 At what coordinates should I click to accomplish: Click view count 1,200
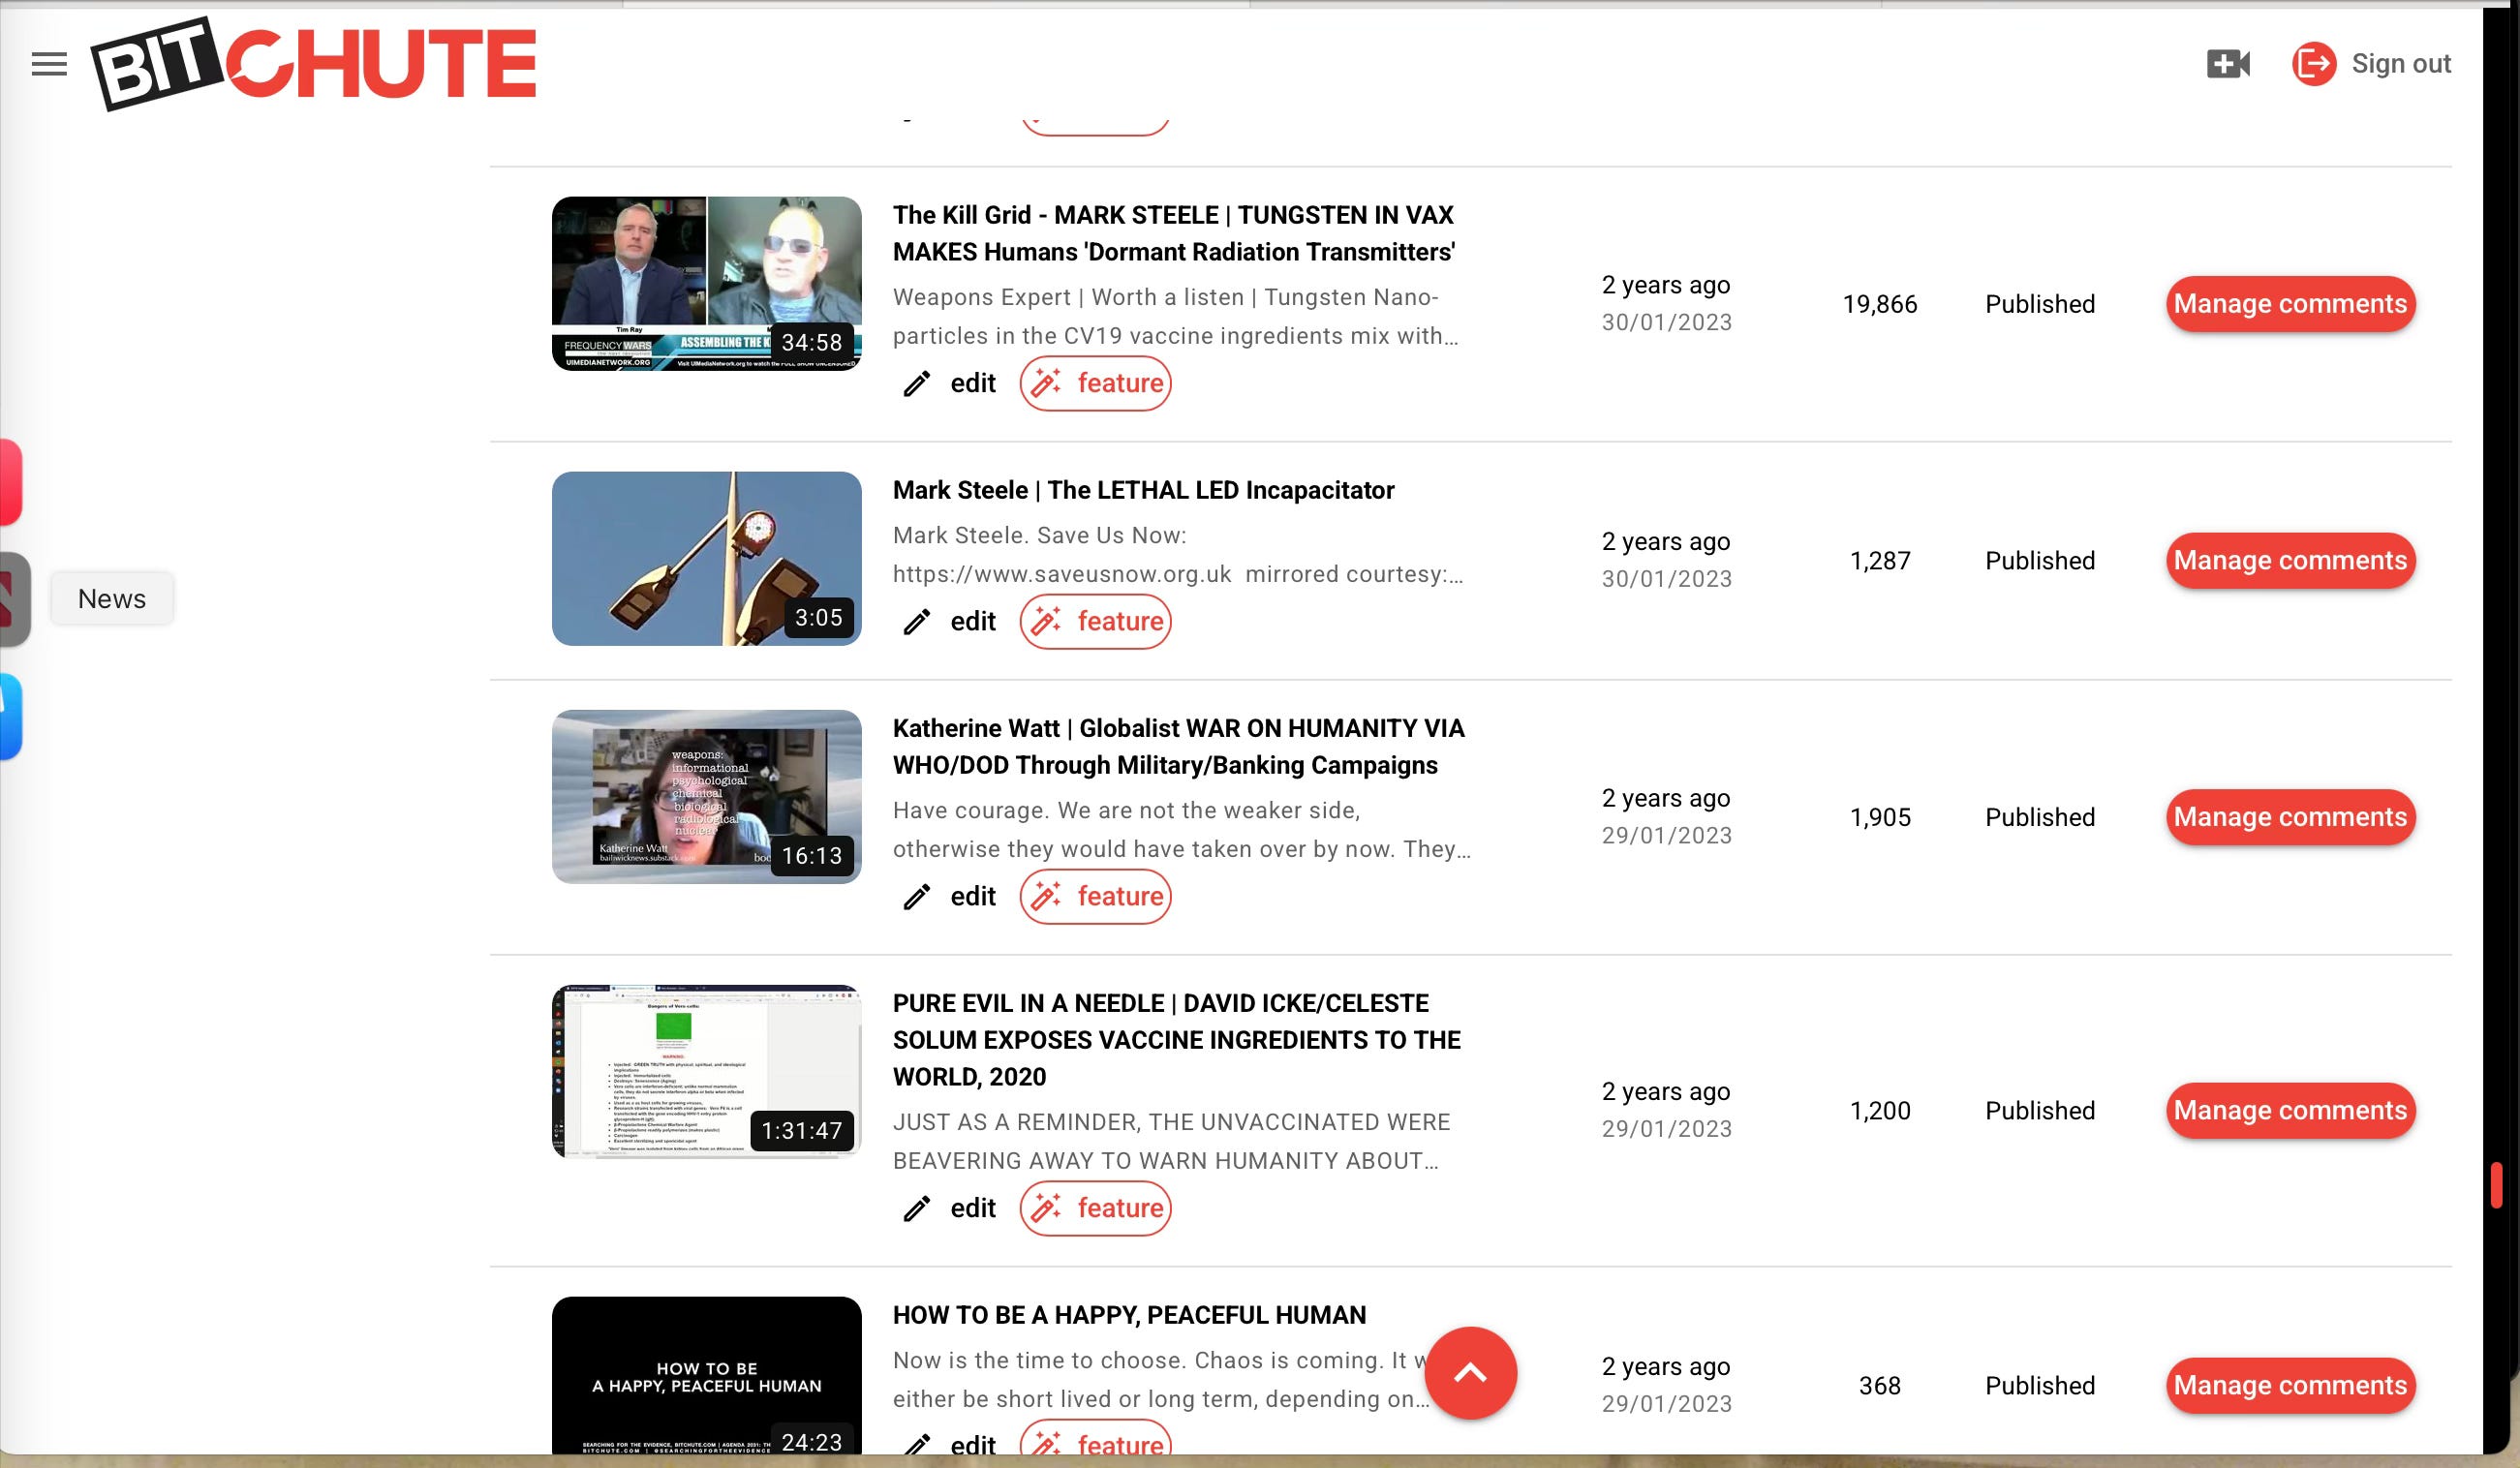point(1880,1111)
